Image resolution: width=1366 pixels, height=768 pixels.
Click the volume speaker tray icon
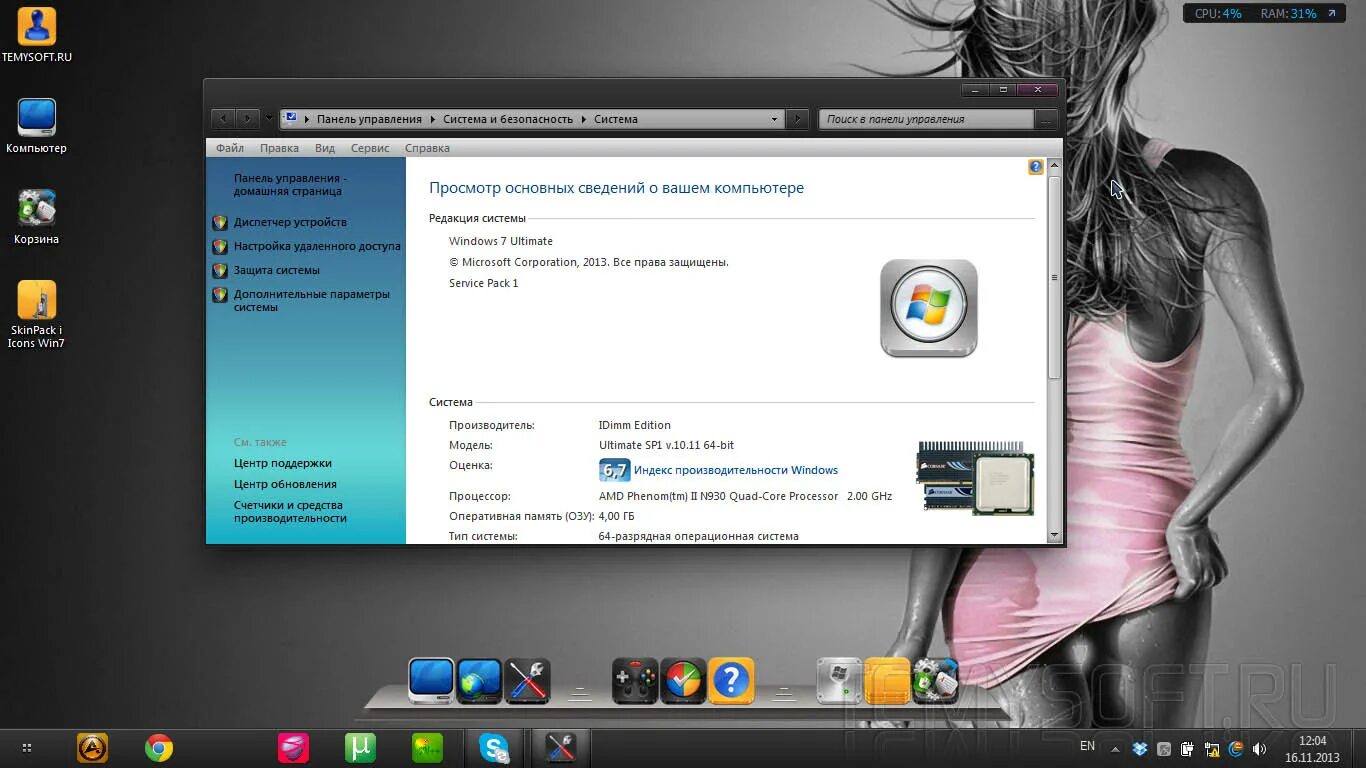tap(1259, 748)
